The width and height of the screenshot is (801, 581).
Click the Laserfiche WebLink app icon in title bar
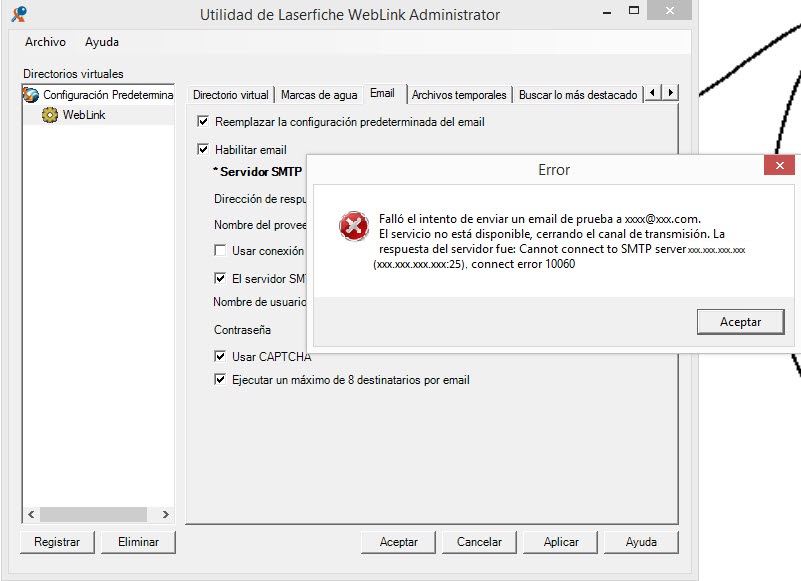19,14
